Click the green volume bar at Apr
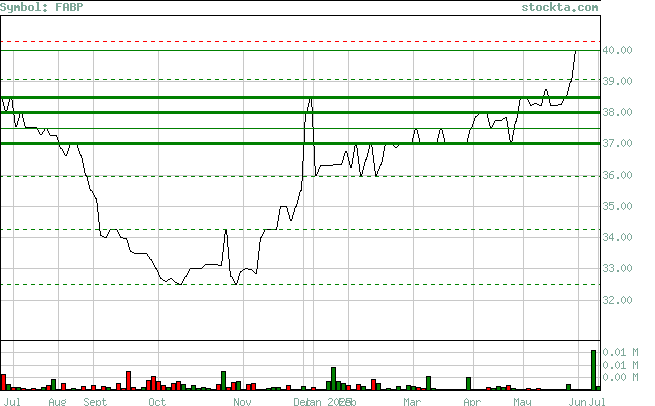This screenshot has height=406, width=655. 468,384
